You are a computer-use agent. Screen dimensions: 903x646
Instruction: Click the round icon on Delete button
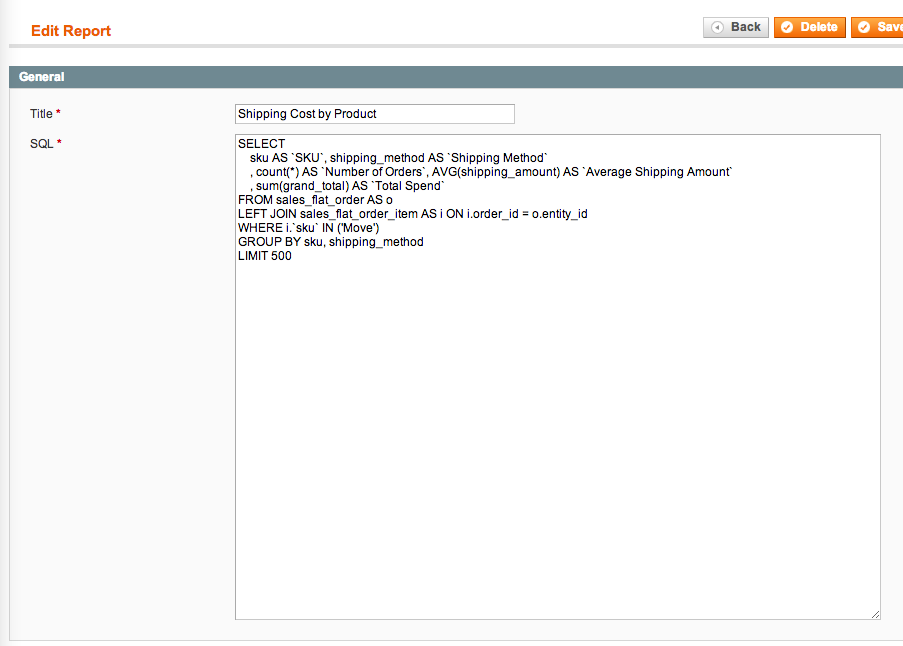pyautogui.click(x=787, y=28)
